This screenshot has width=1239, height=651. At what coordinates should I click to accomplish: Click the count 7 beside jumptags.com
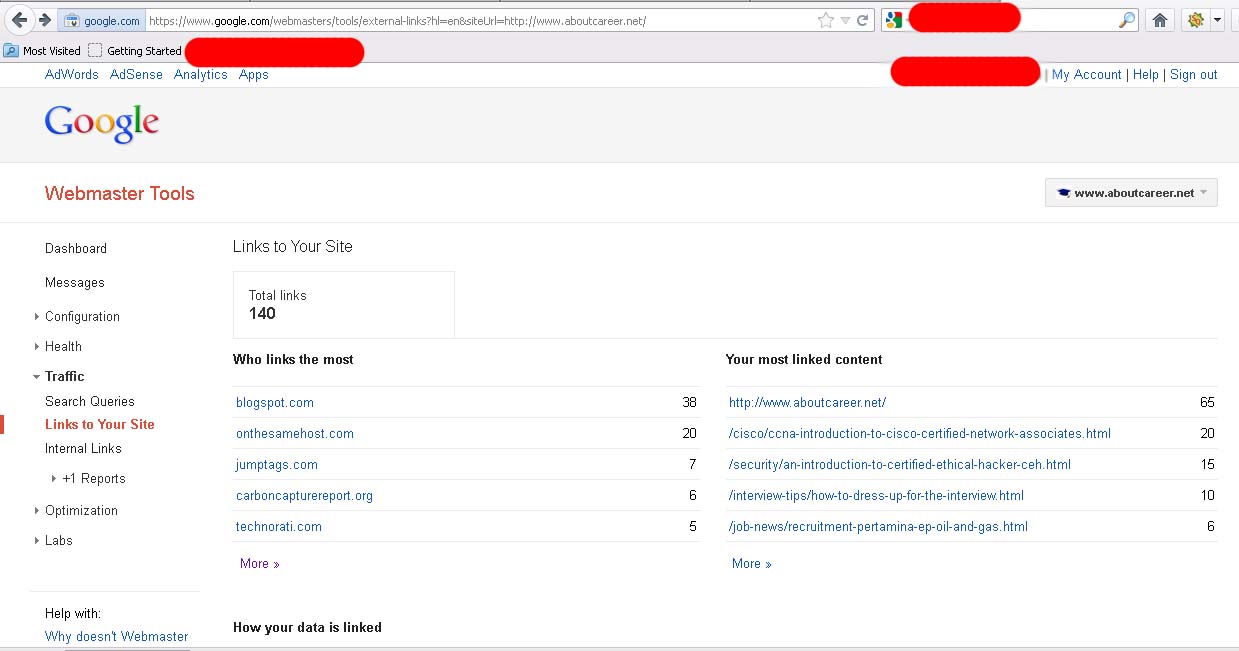pyautogui.click(x=693, y=465)
